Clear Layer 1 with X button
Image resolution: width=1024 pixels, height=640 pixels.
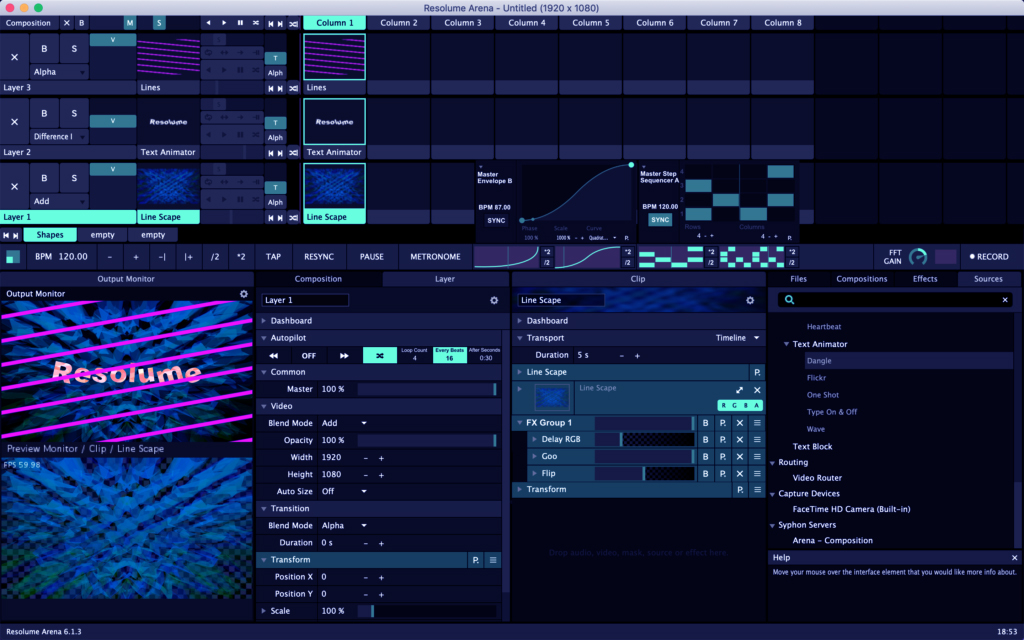[14, 186]
